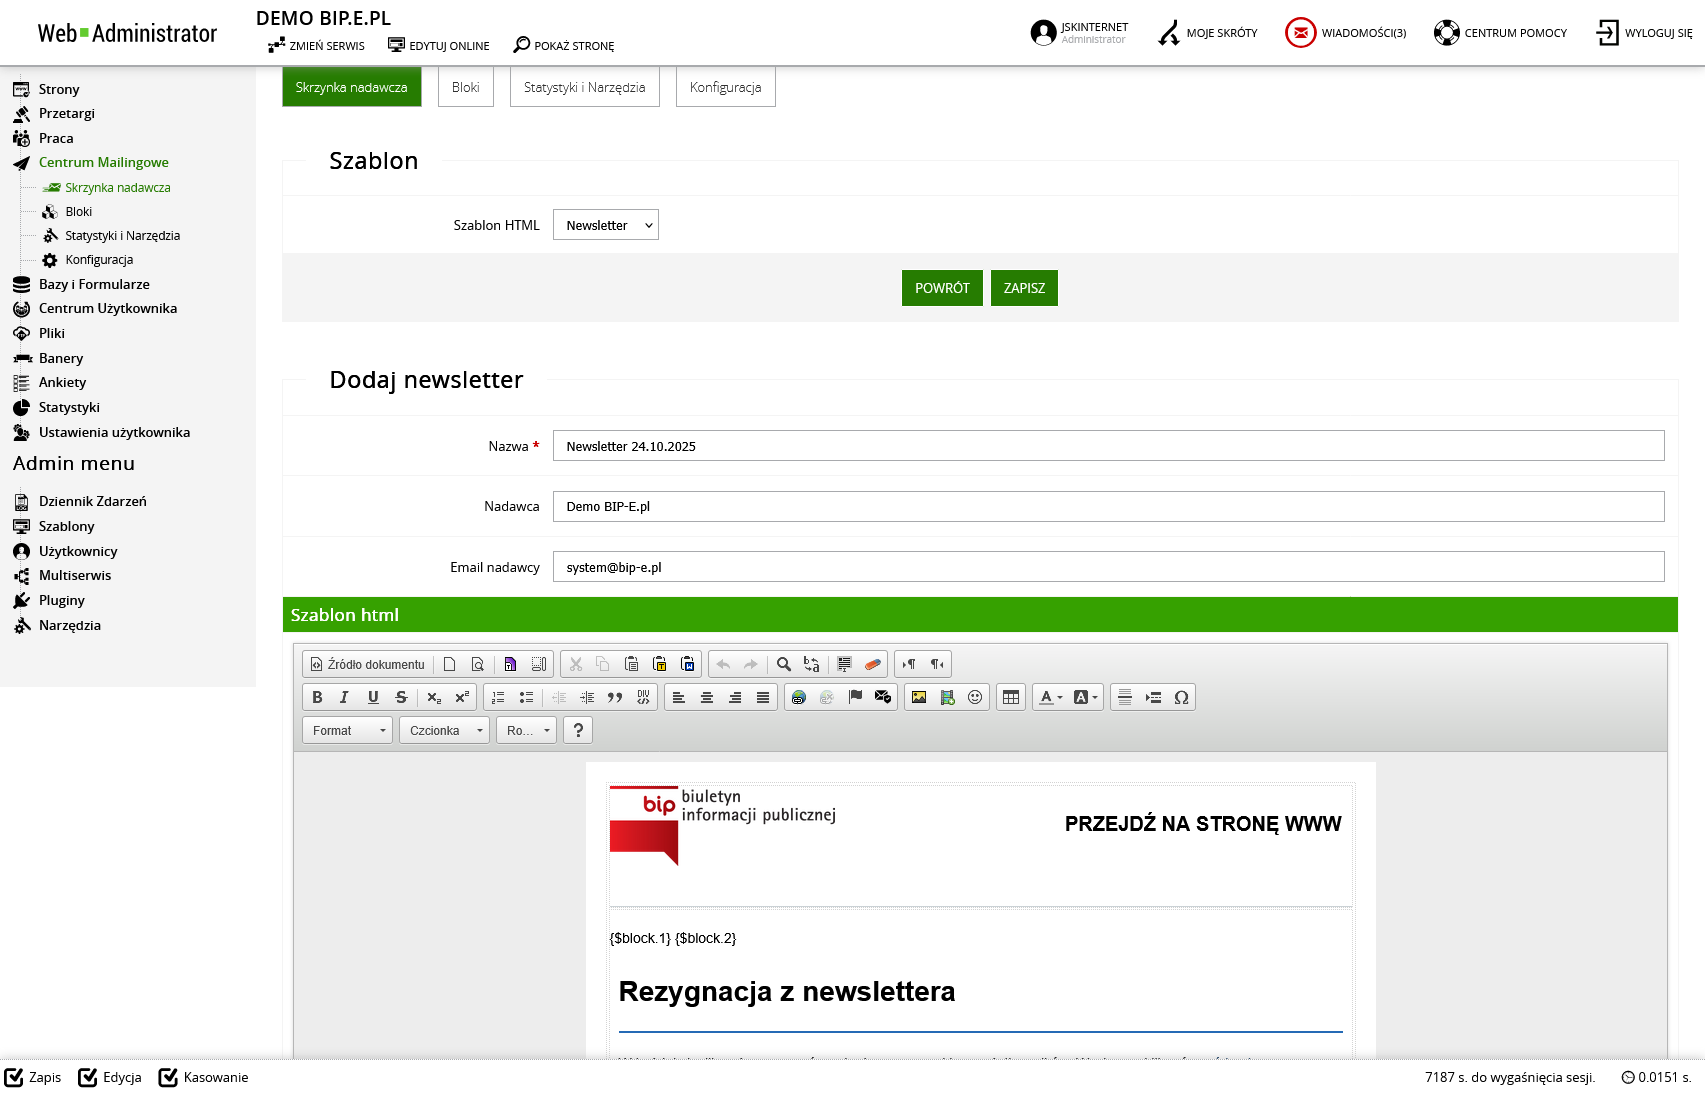Expand the Format dropdown
This screenshot has height=1094, width=1705.
(x=347, y=731)
